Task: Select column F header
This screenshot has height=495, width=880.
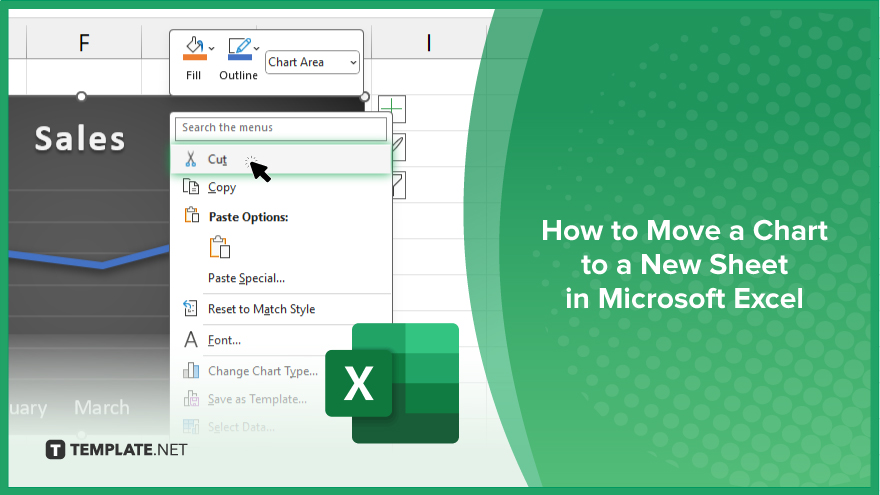Action: (84, 43)
